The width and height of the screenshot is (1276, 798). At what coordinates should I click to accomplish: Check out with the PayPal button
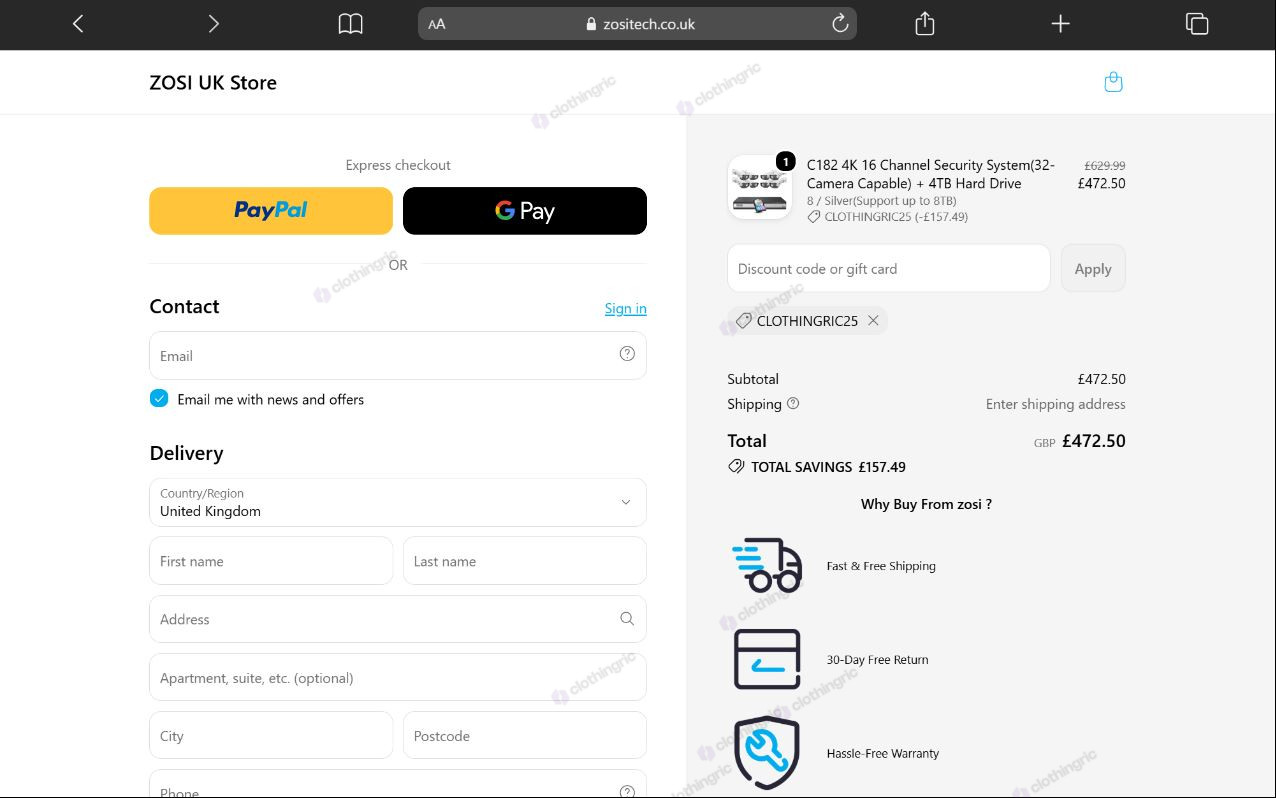(271, 211)
